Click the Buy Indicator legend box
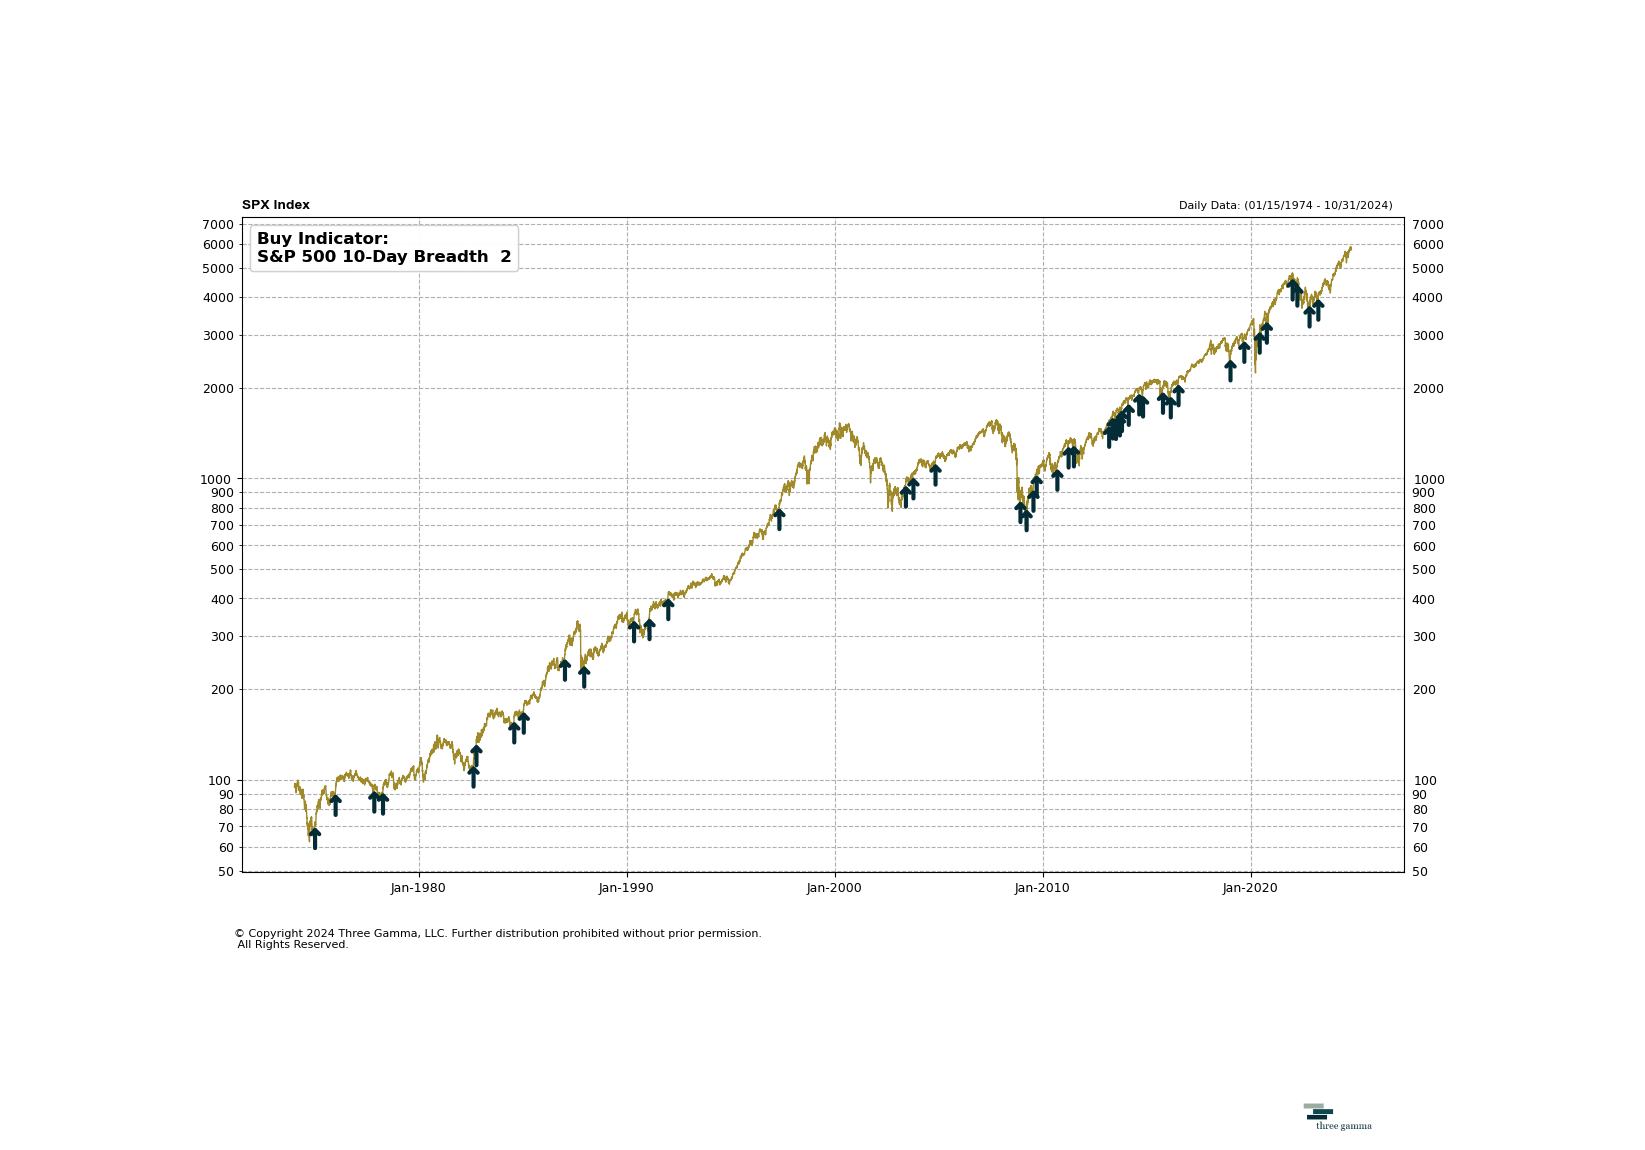 pos(384,248)
